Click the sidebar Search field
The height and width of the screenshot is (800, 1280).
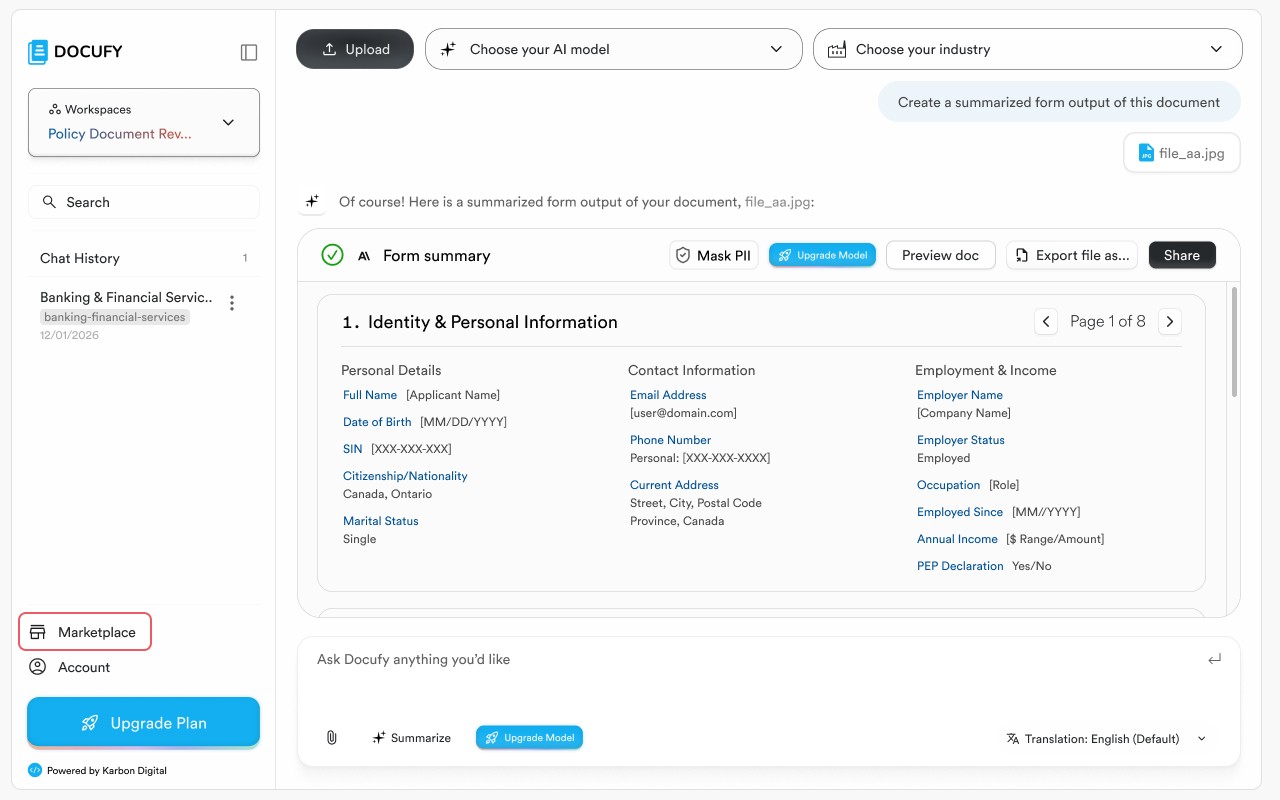point(144,202)
